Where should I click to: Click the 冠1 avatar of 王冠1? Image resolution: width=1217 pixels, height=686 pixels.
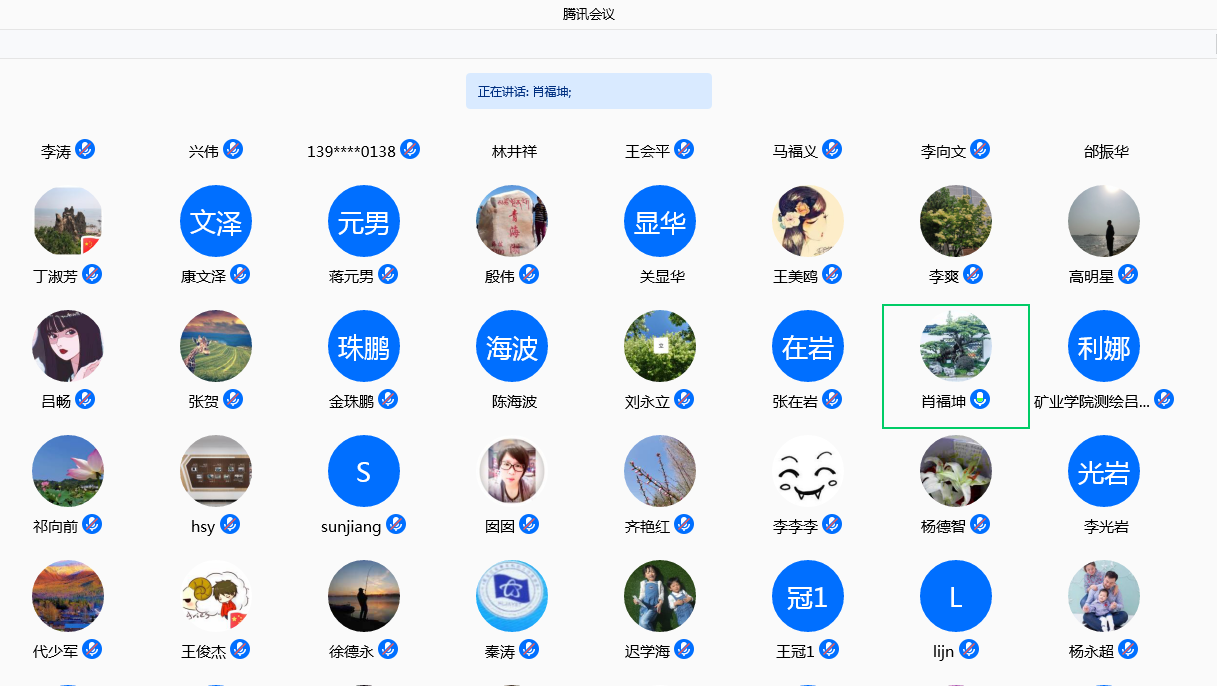[808, 596]
